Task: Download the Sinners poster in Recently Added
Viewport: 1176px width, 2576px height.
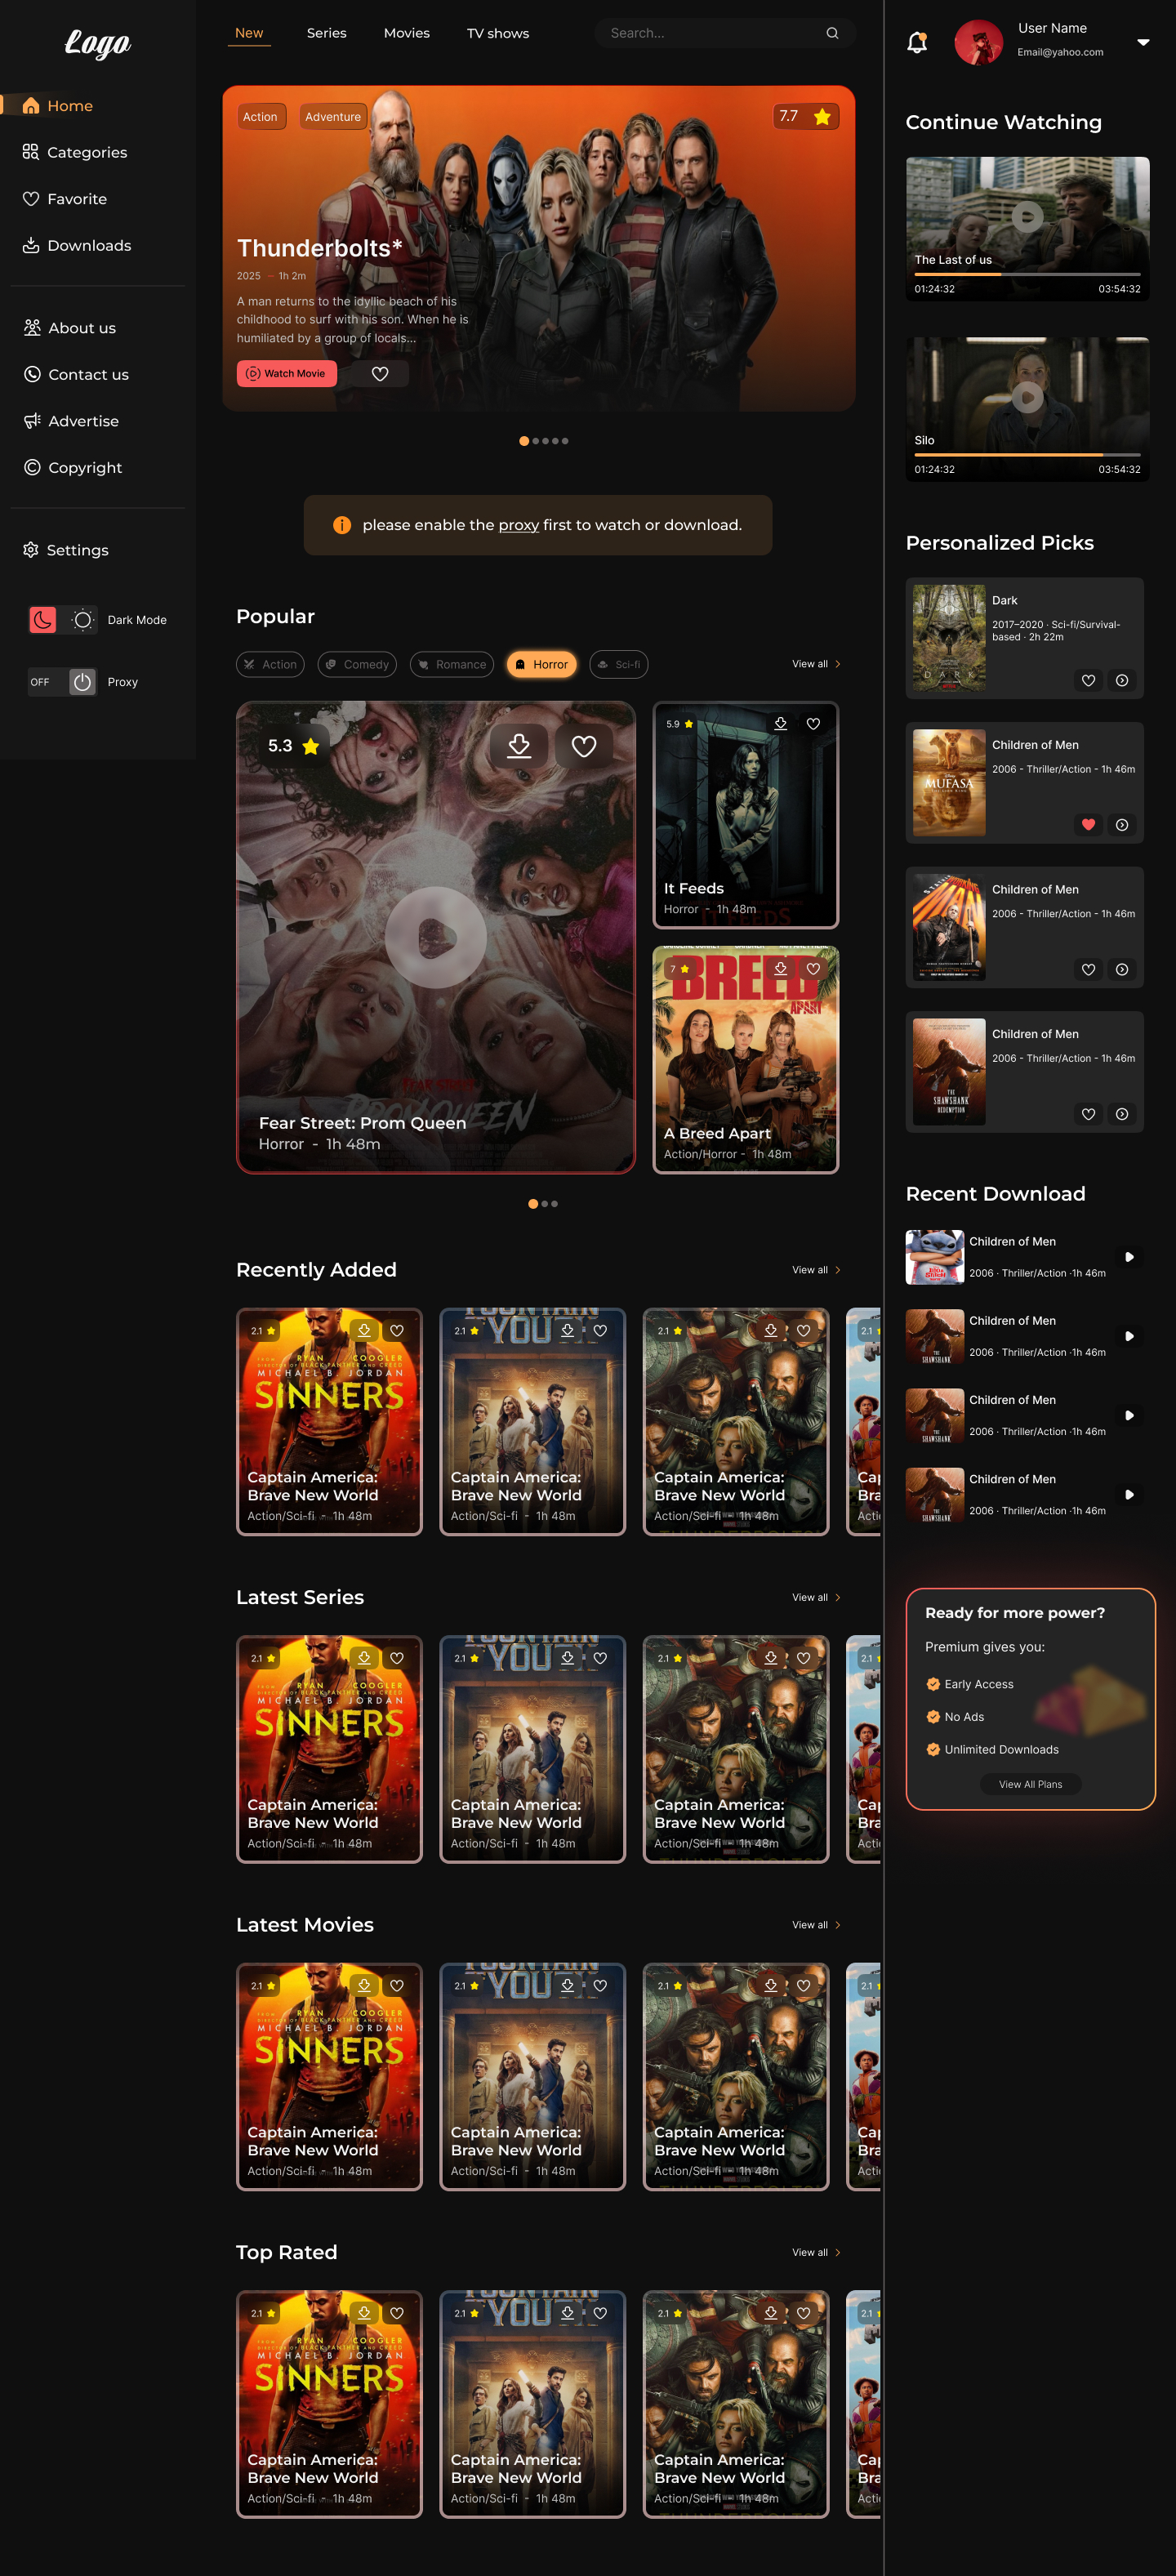Action: tap(364, 1331)
